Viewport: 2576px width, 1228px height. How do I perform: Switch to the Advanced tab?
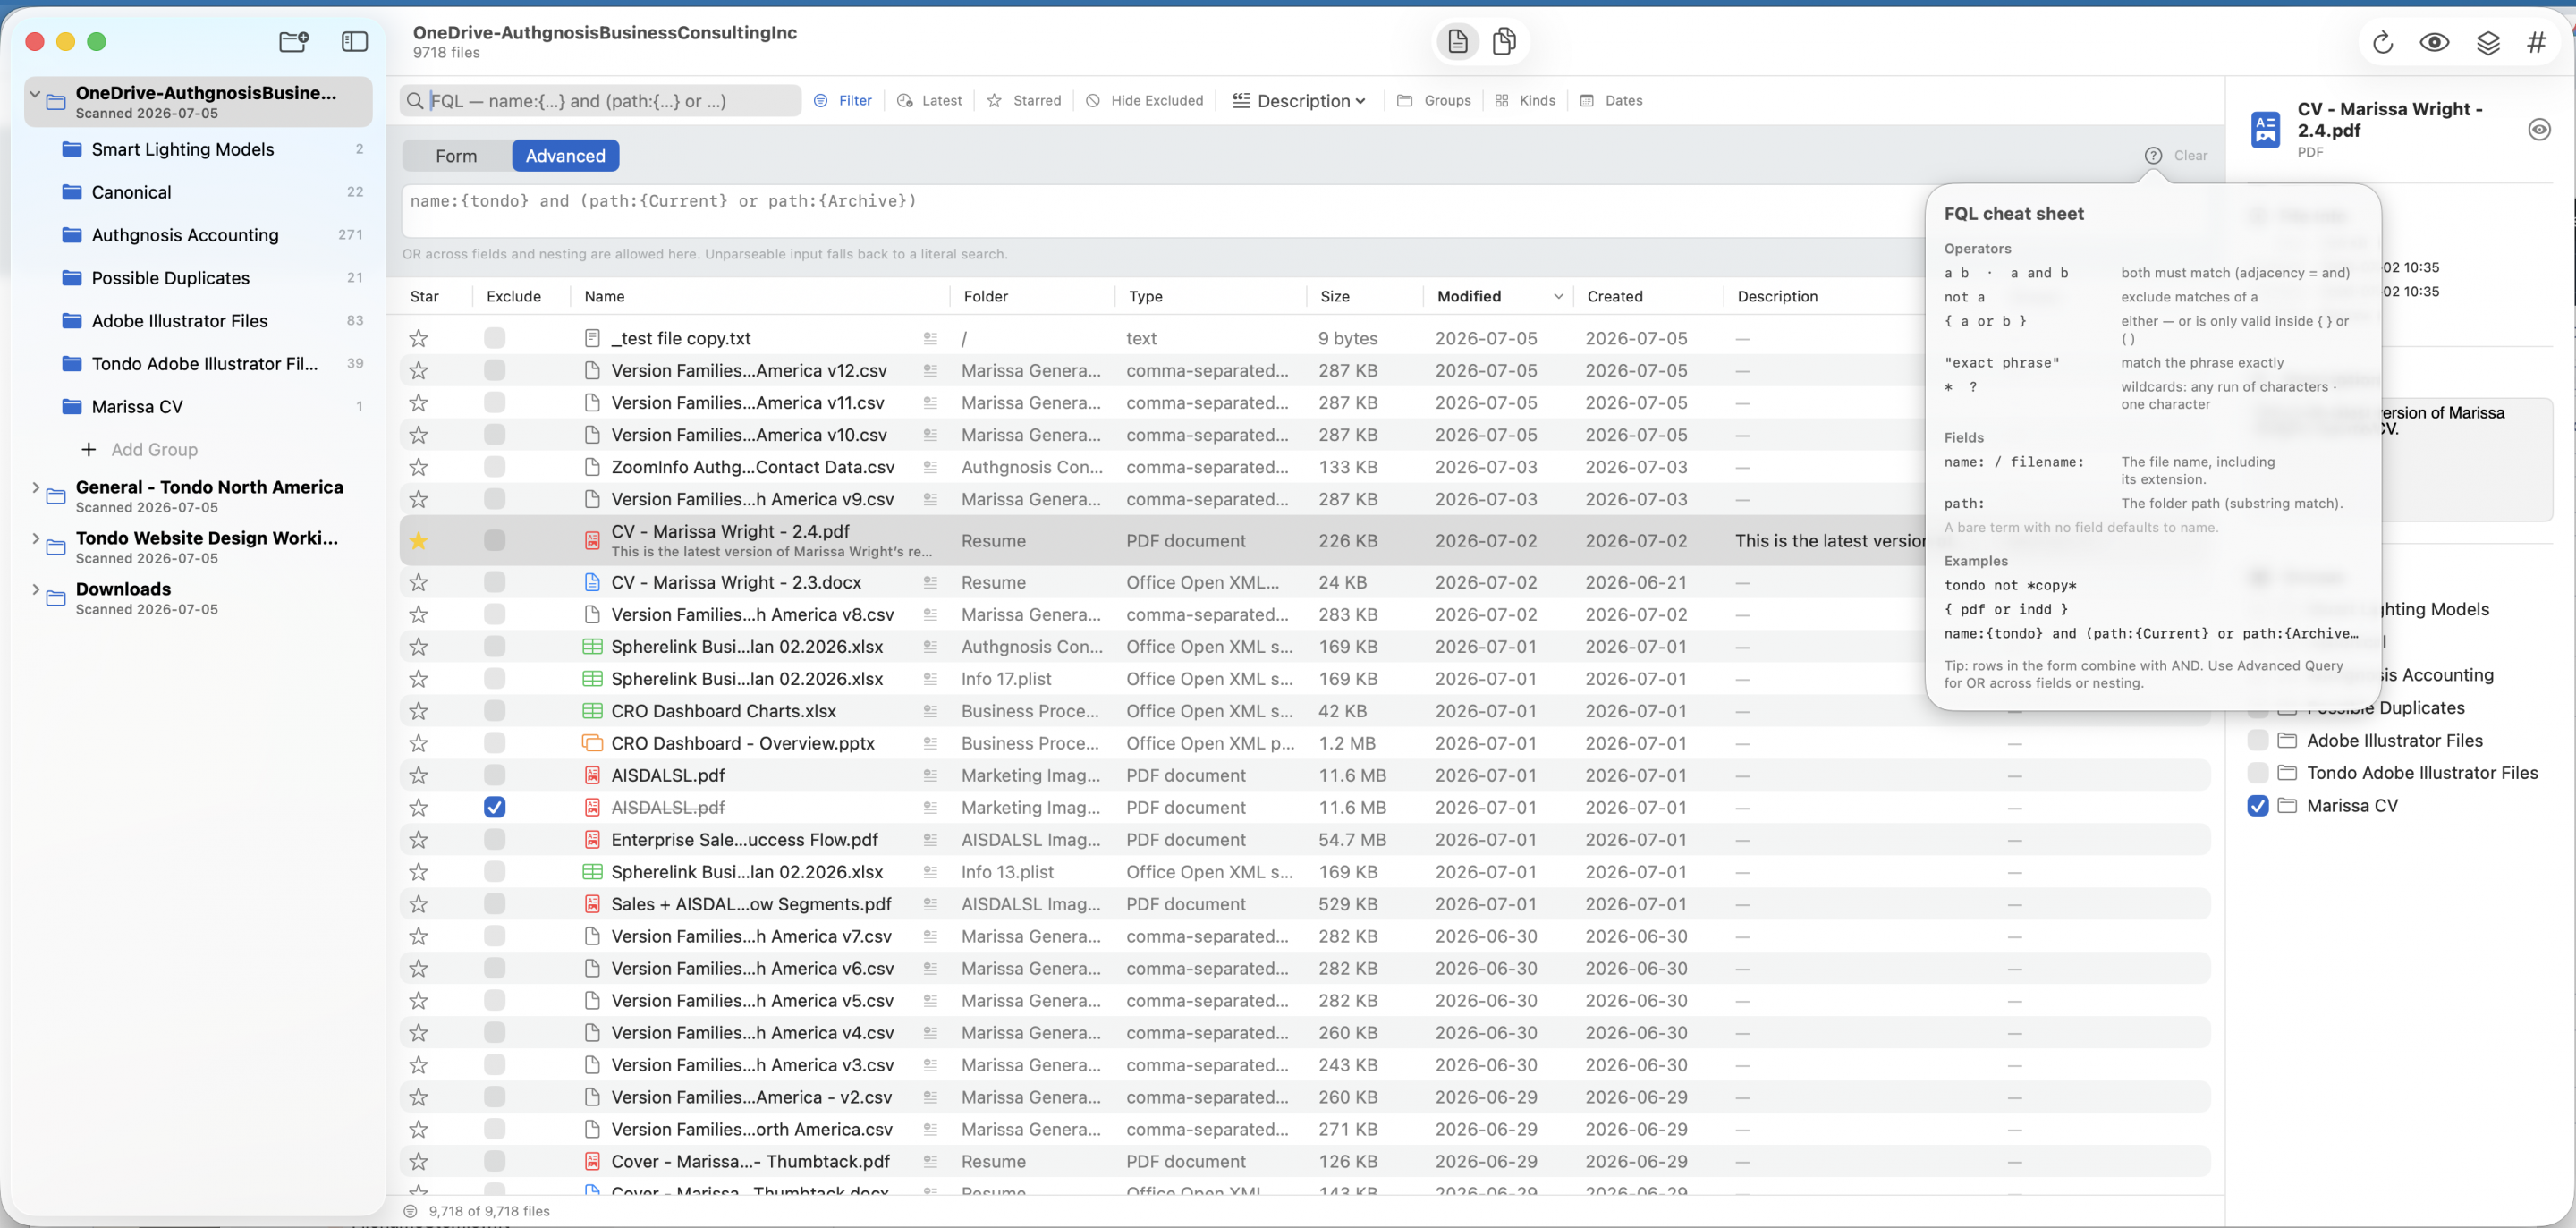point(565,155)
